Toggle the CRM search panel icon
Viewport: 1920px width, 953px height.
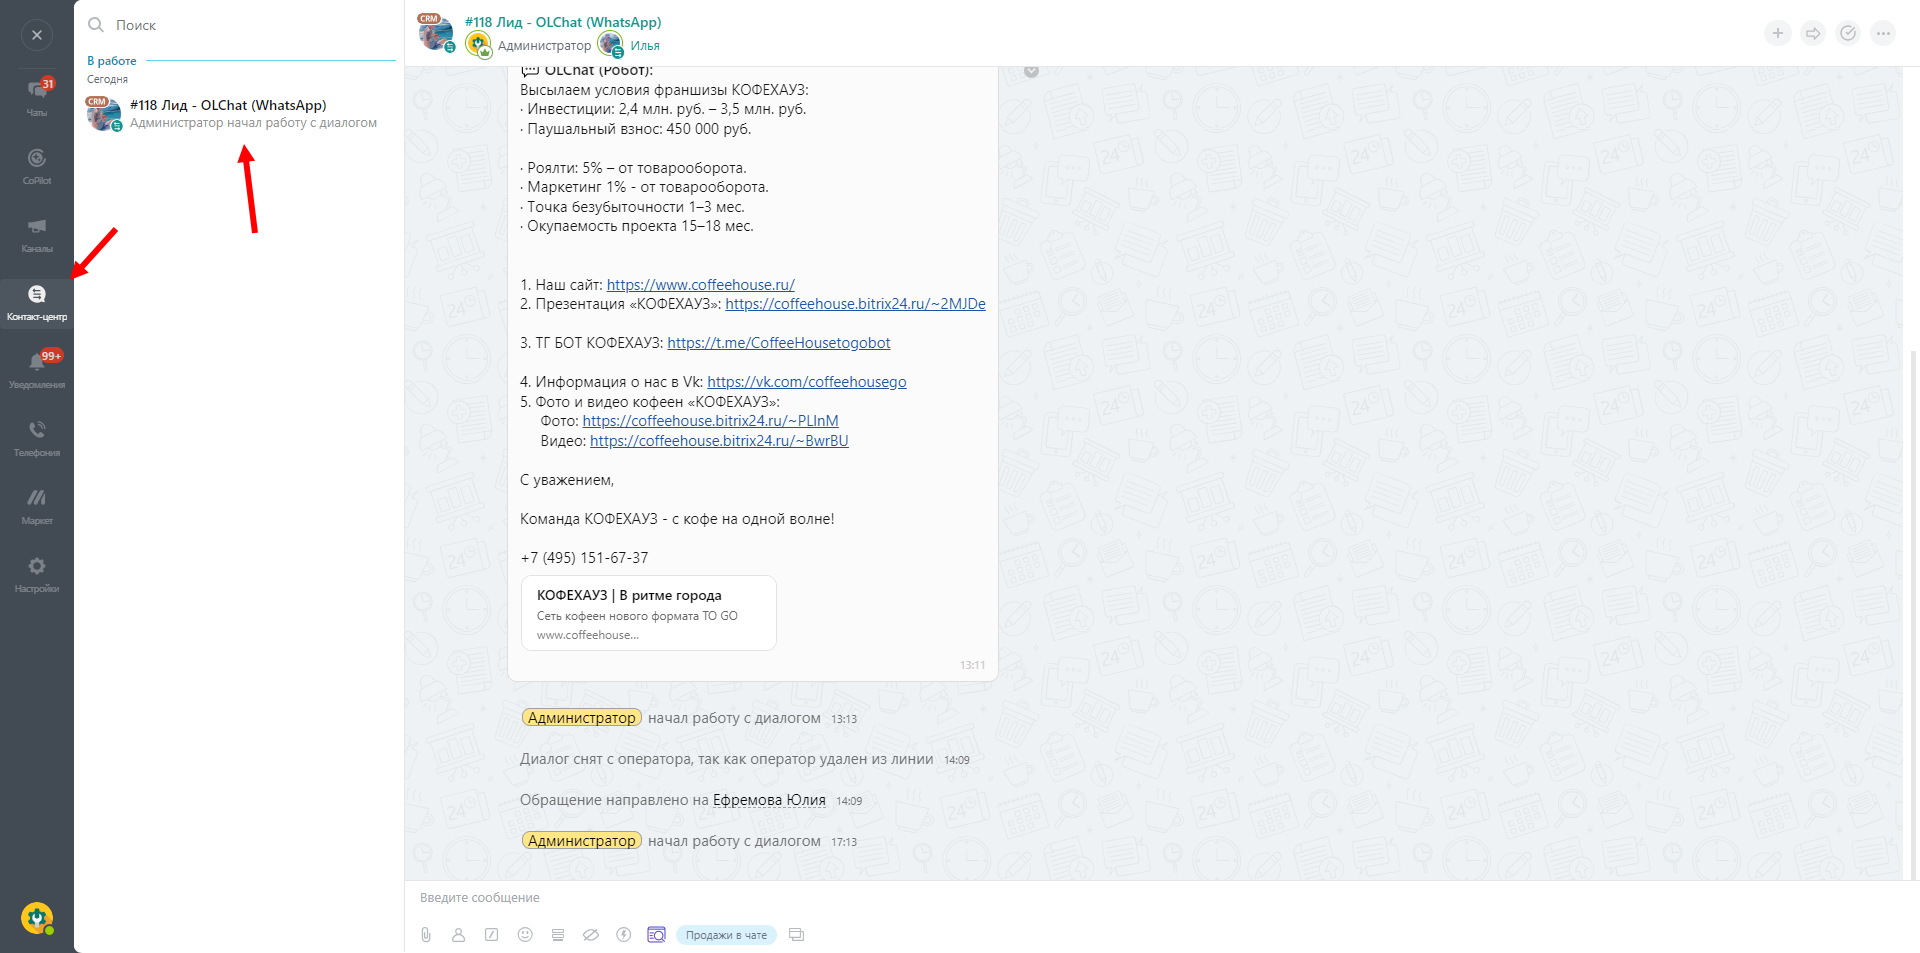point(656,935)
